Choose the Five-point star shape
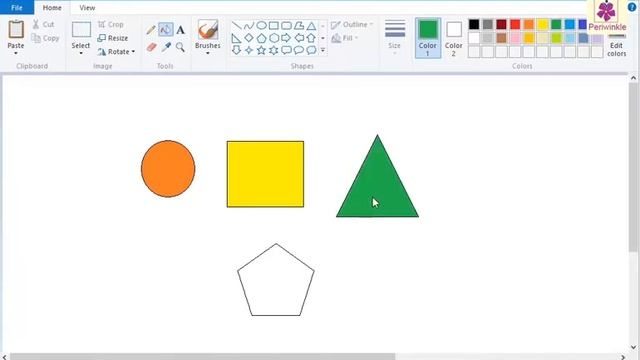 [261, 50]
